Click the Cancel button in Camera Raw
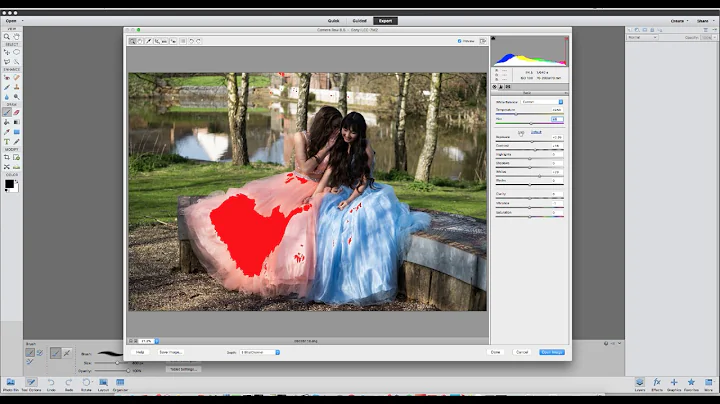 click(522, 352)
